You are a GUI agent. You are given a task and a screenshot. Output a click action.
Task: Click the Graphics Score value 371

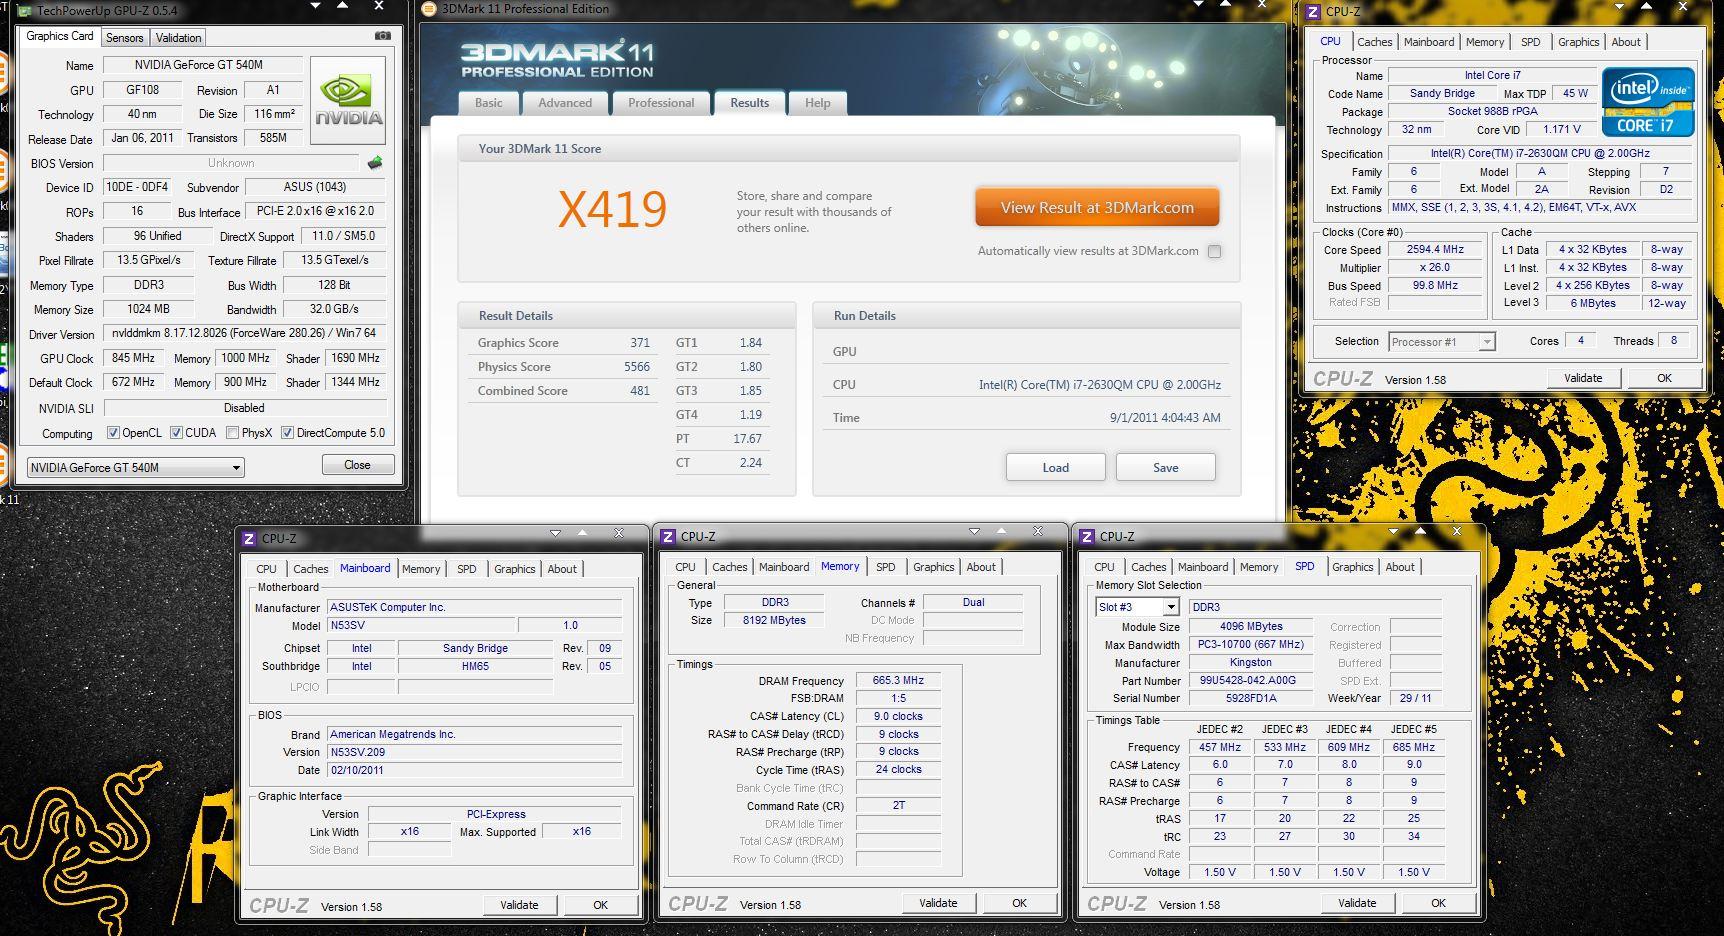point(640,343)
